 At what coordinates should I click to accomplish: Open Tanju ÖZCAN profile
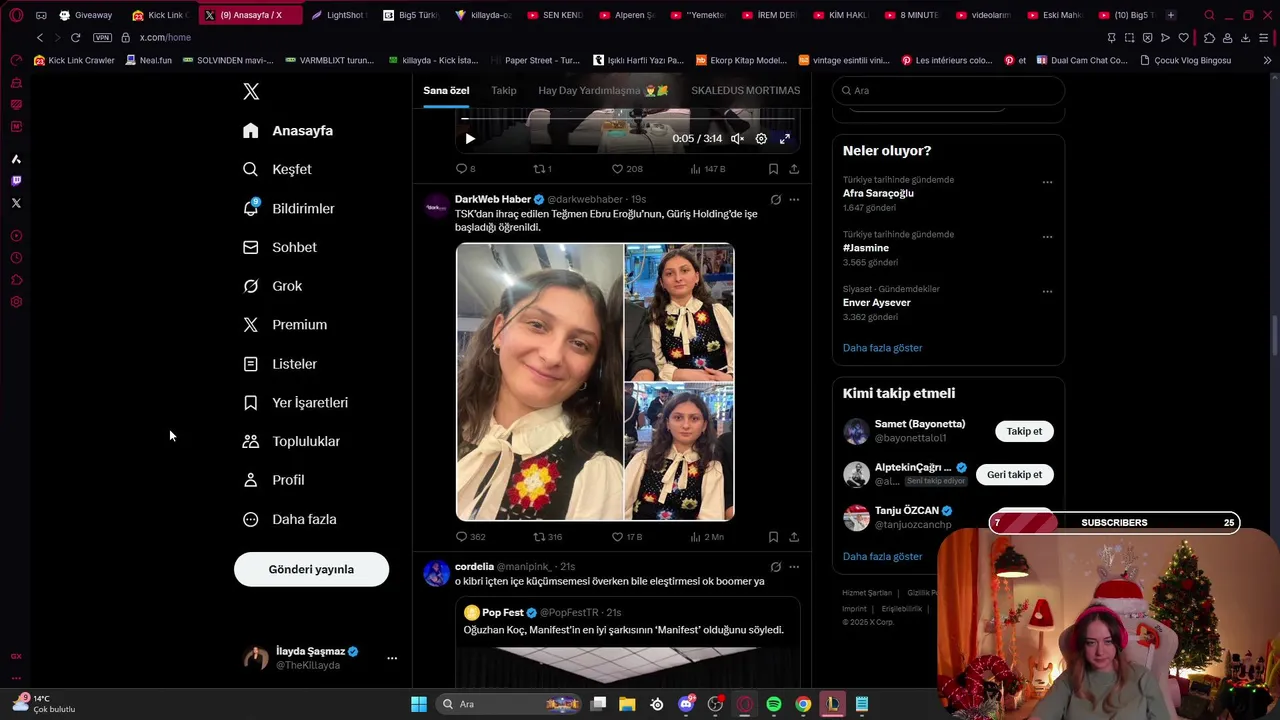coord(907,511)
